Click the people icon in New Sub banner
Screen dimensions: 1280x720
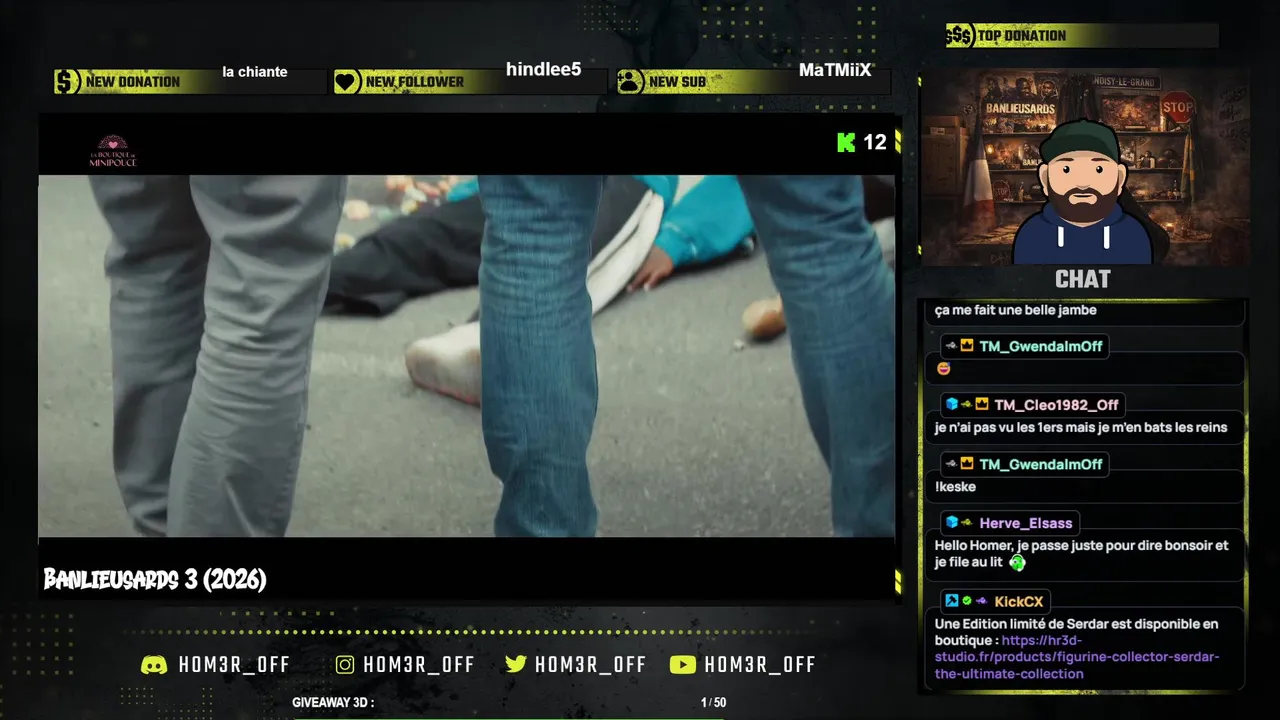(630, 82)
